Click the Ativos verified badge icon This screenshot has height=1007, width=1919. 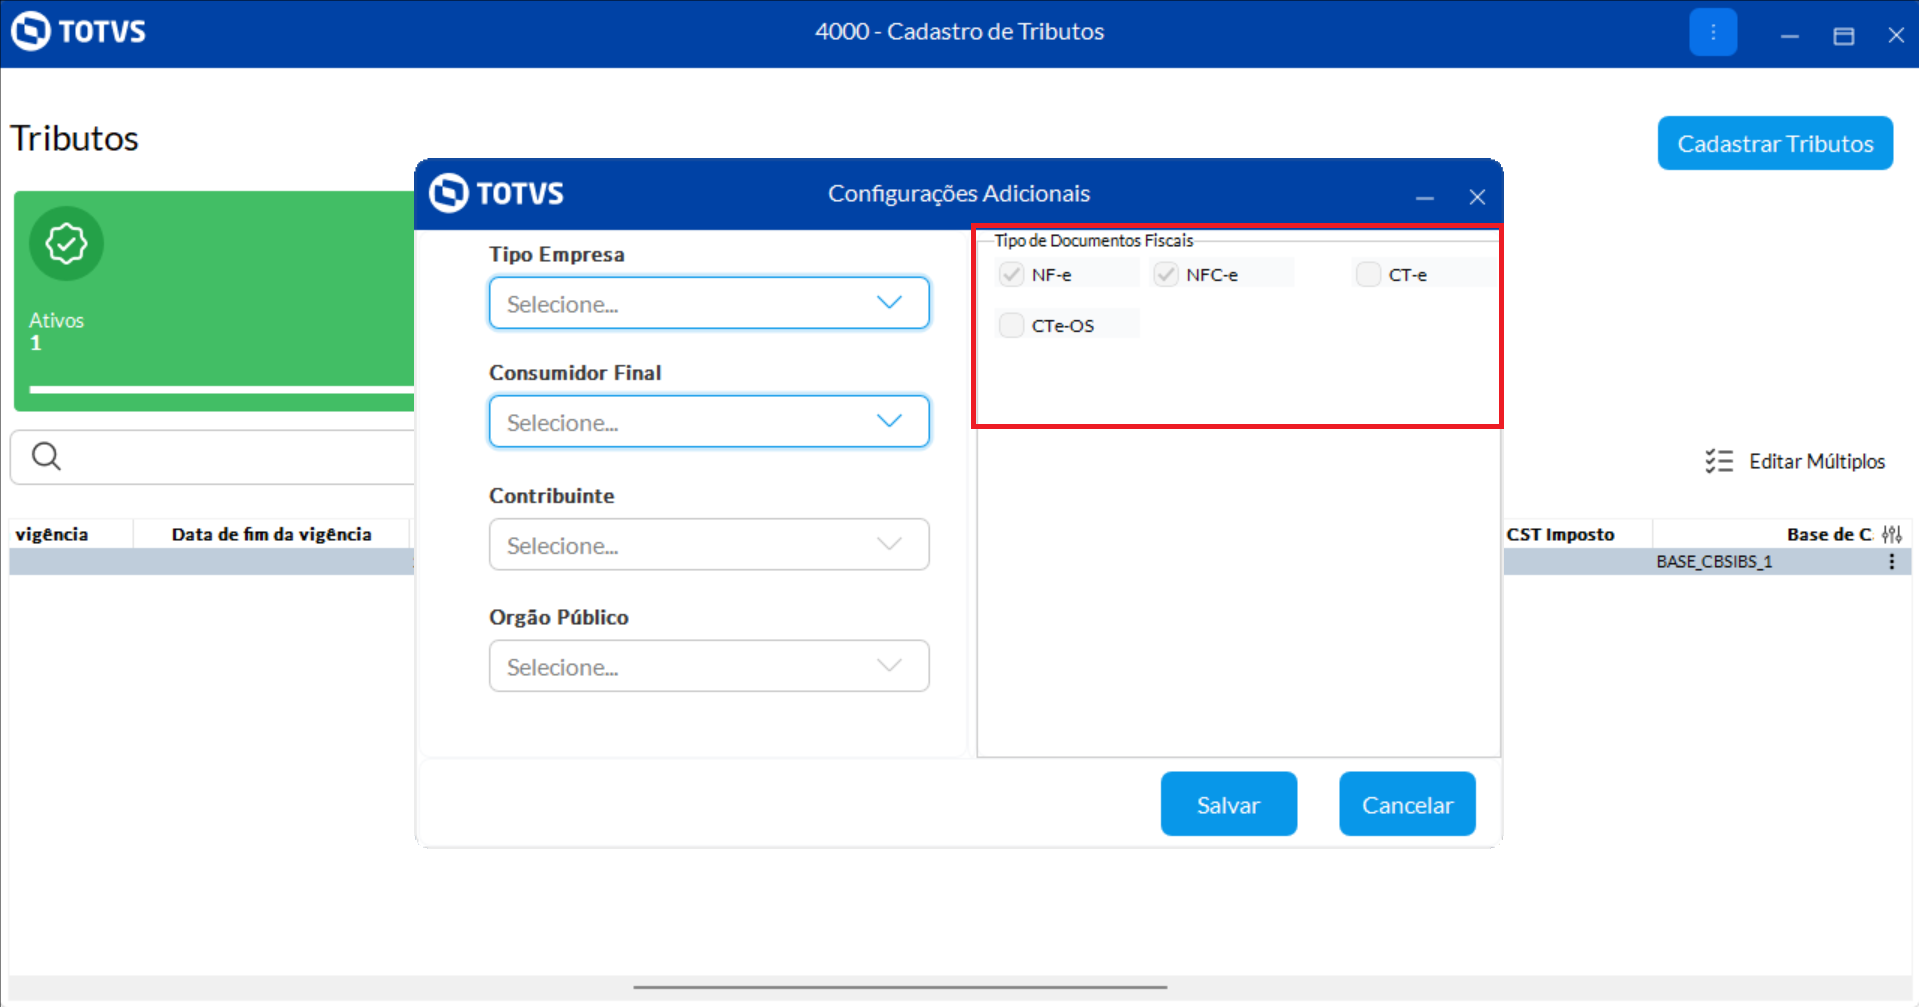[66, 243]
